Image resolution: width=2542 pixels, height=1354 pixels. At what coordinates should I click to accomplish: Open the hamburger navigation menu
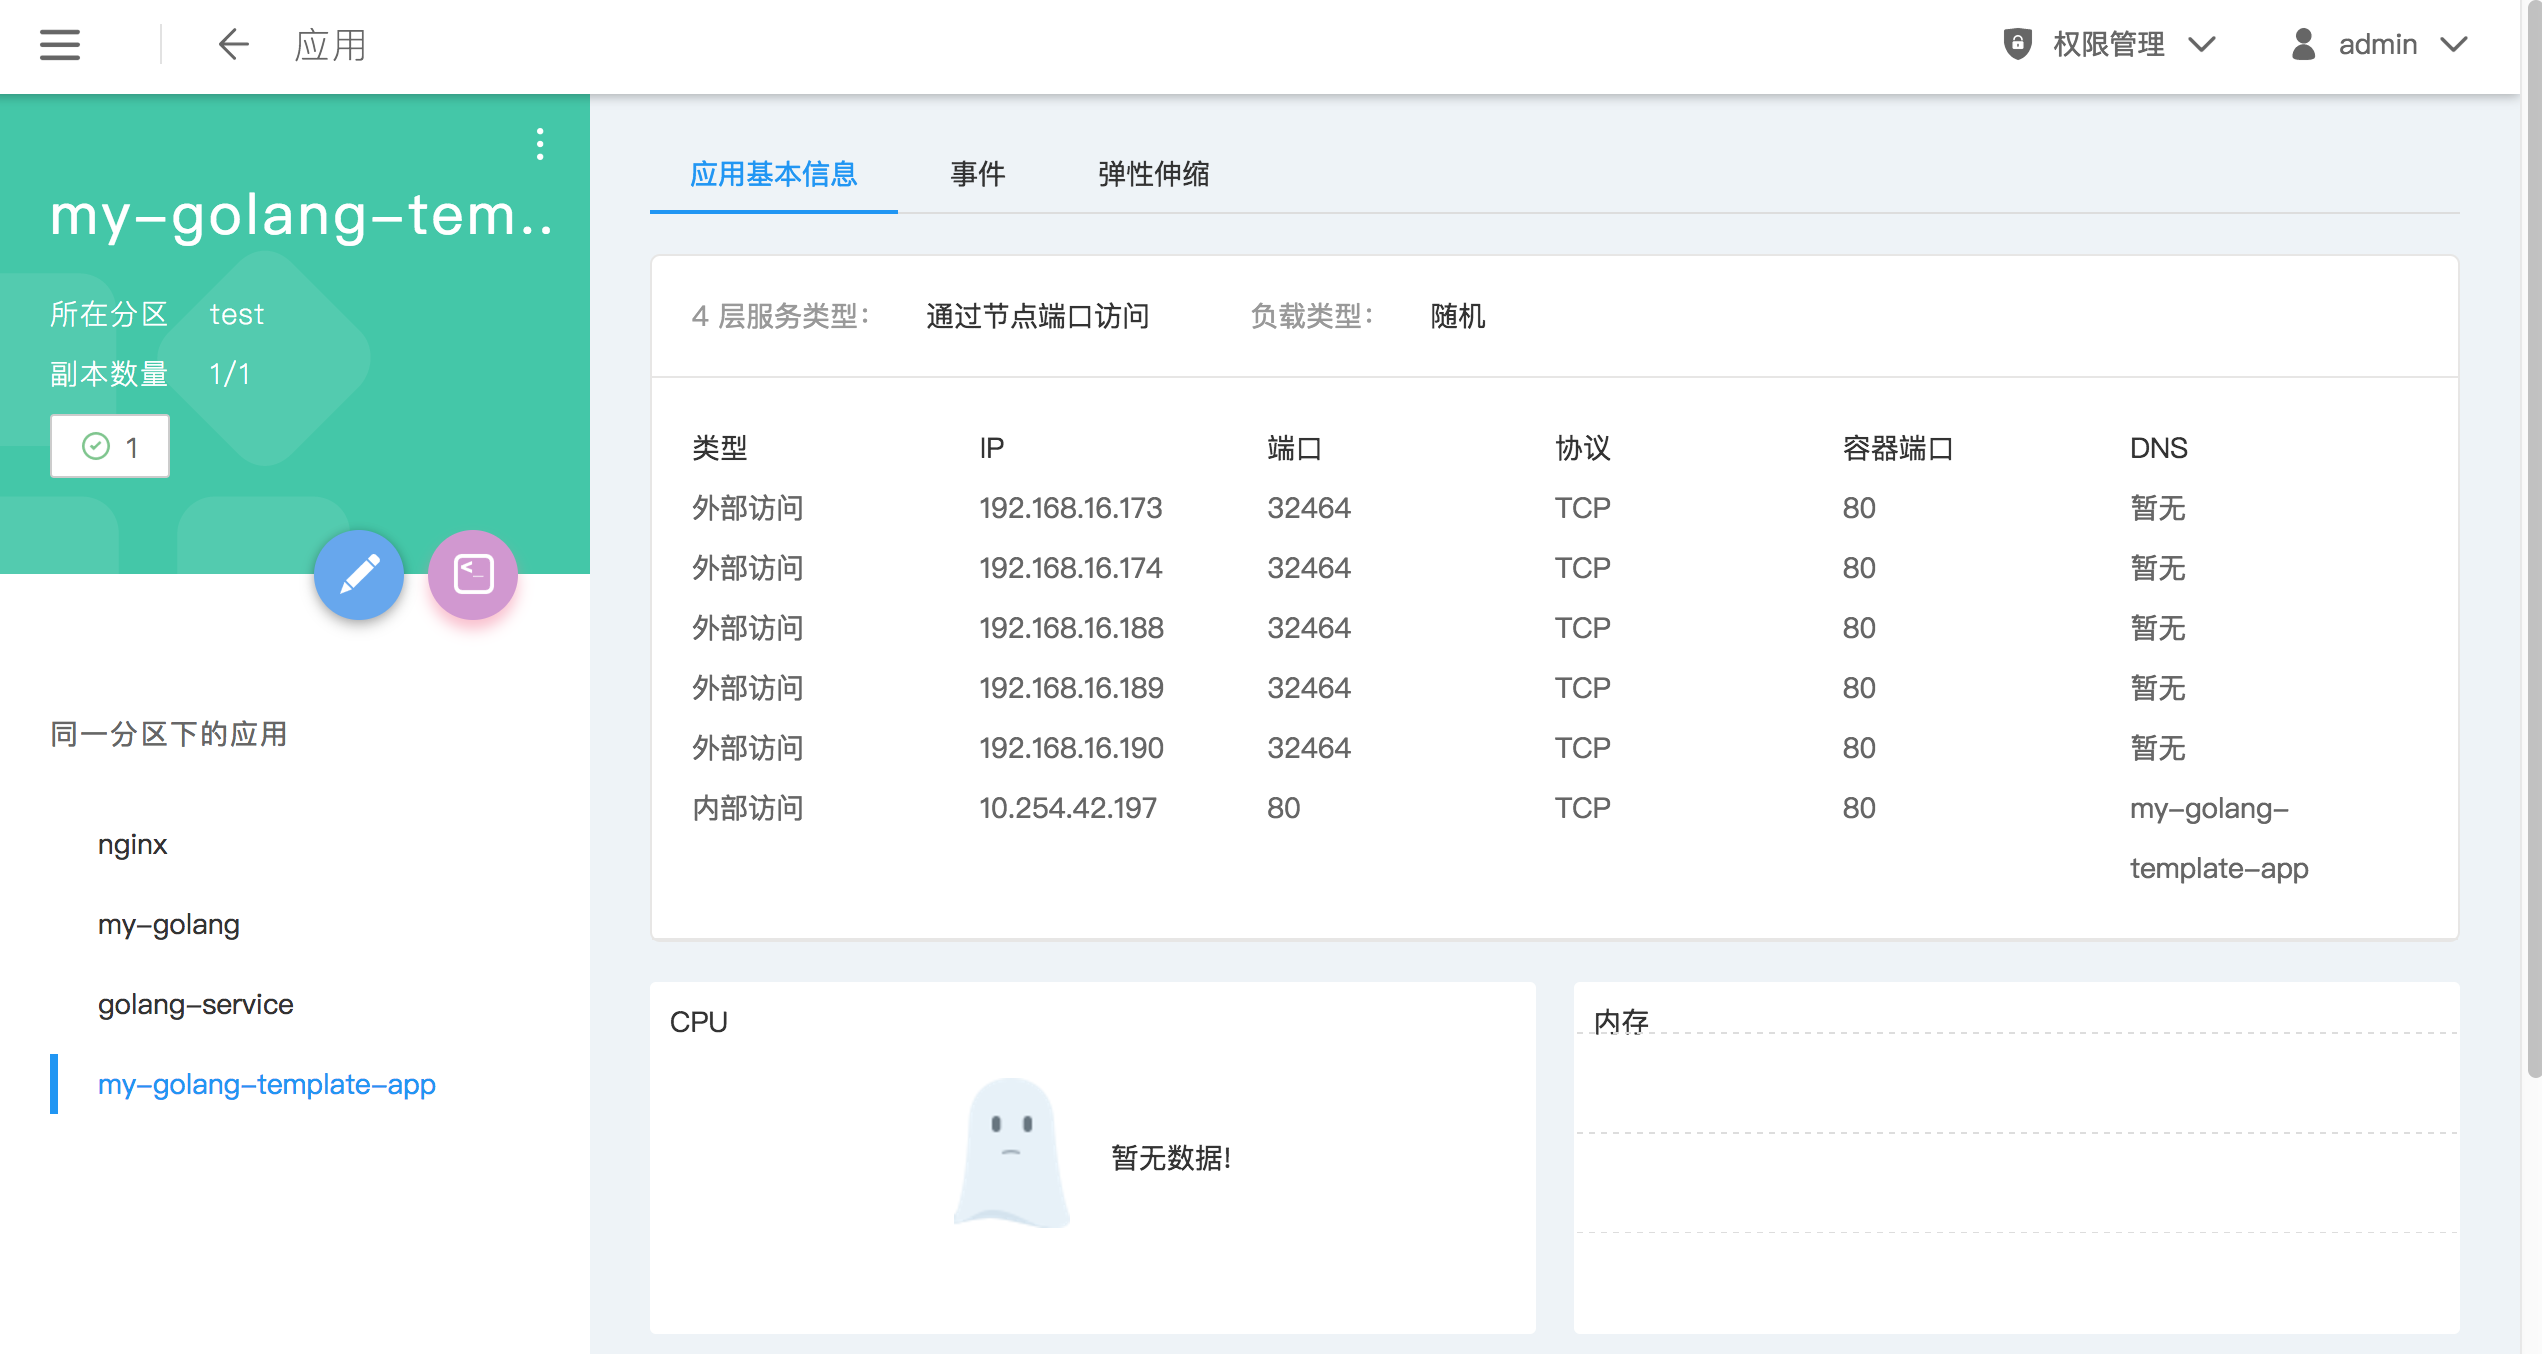[60, 45]
